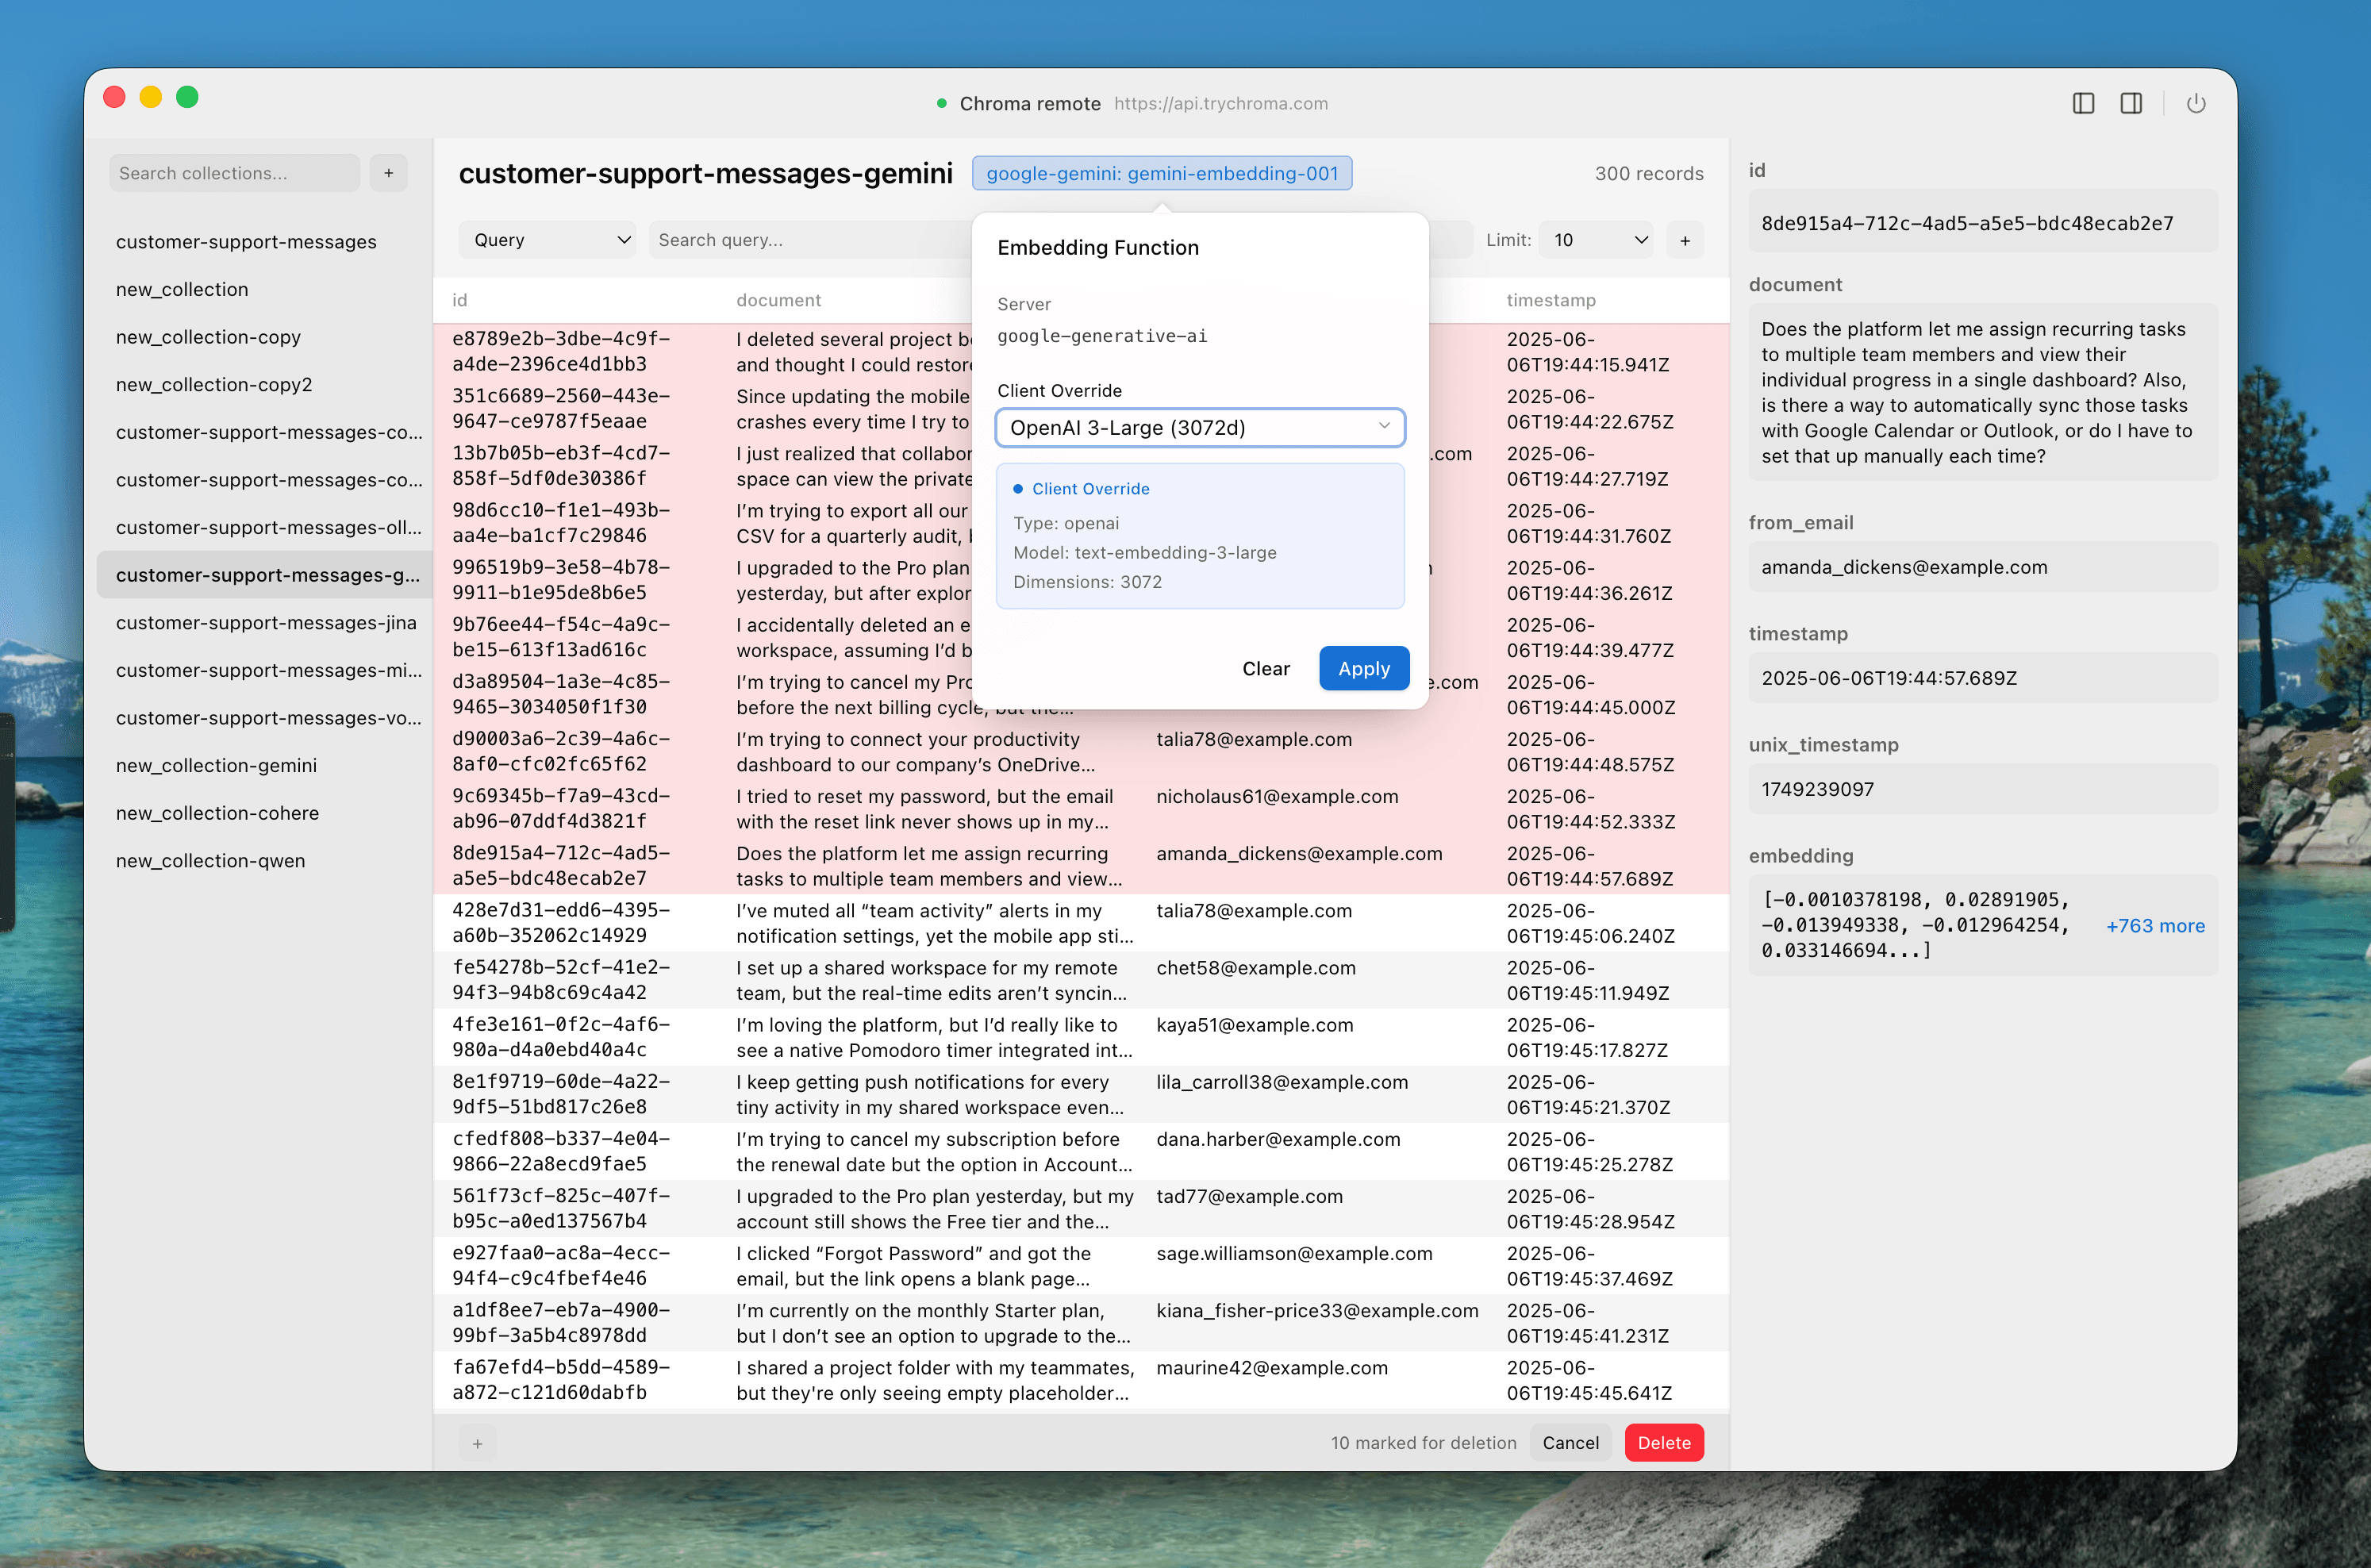Viewport: 2371px width, 1568px height.
Task: Click the add record plus at bottom left
Action: coord(478,1443)
